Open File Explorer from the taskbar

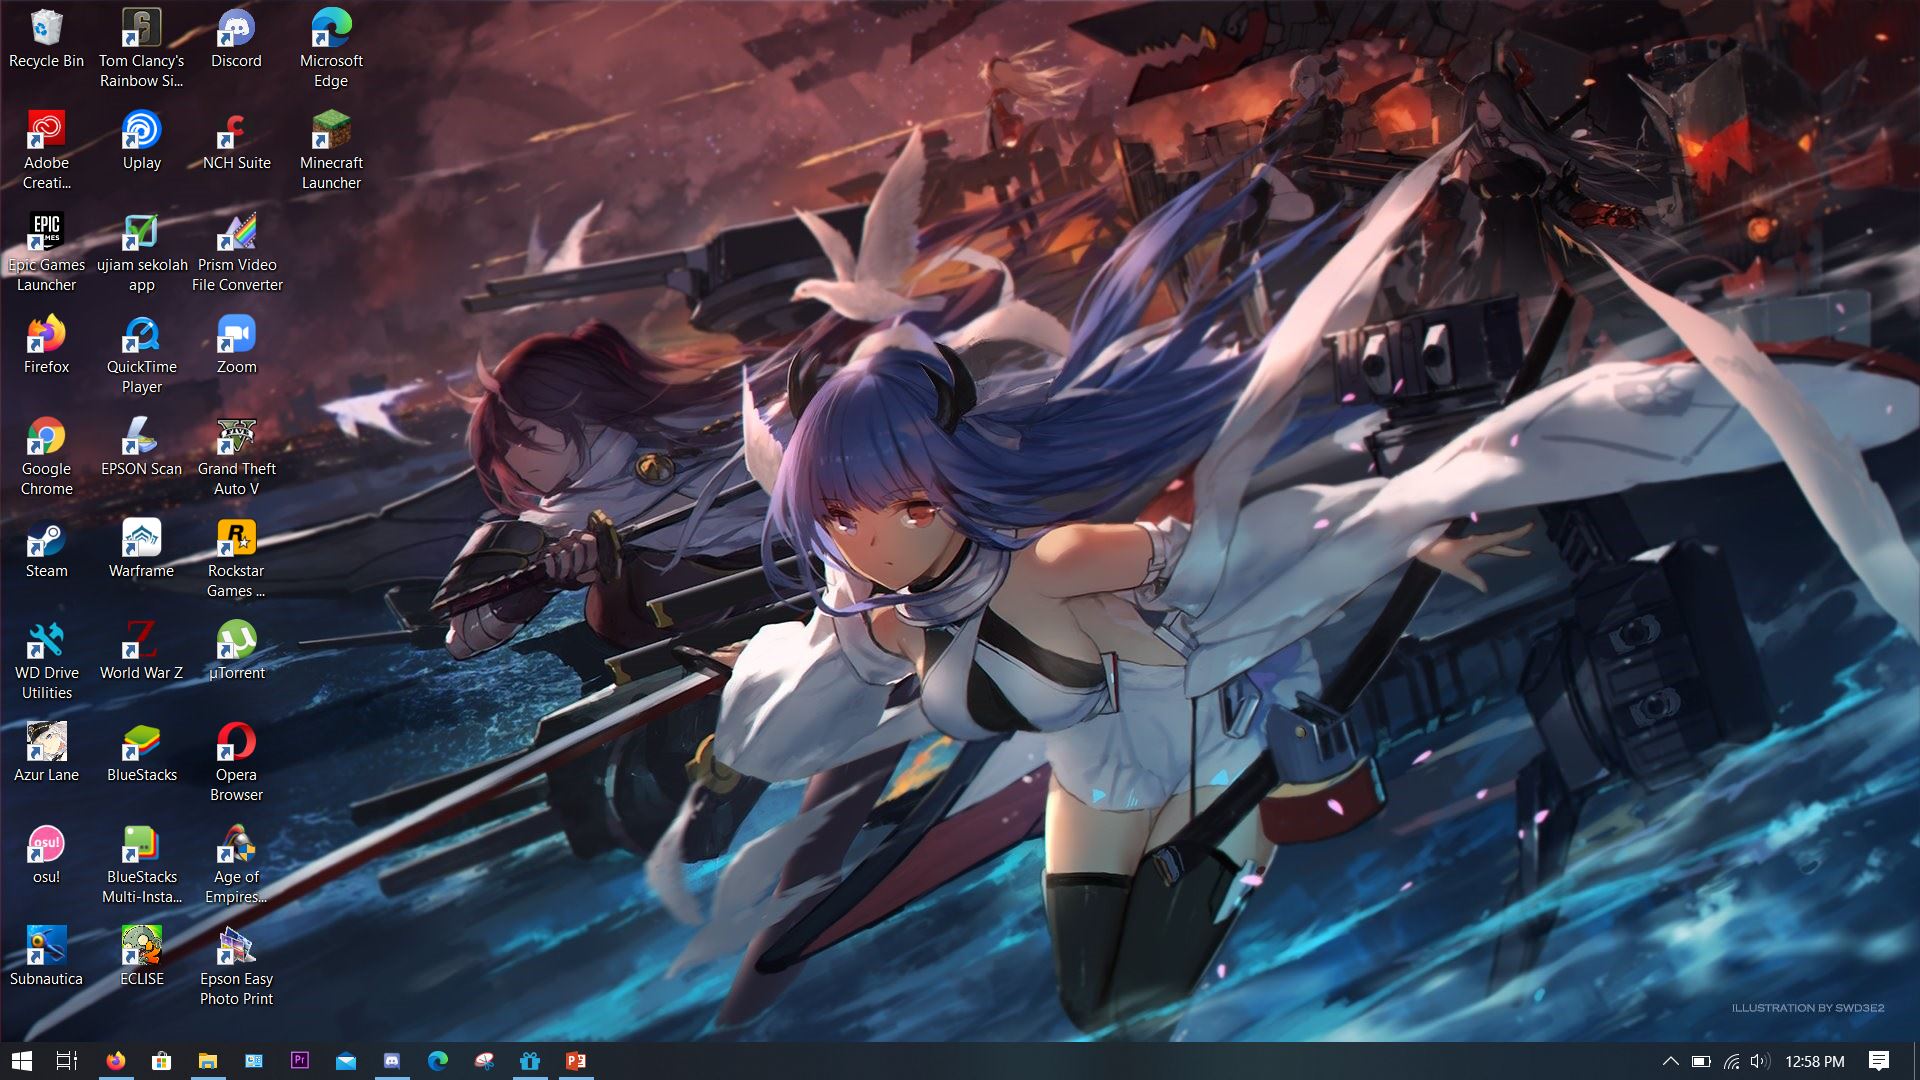(208, 1061)
